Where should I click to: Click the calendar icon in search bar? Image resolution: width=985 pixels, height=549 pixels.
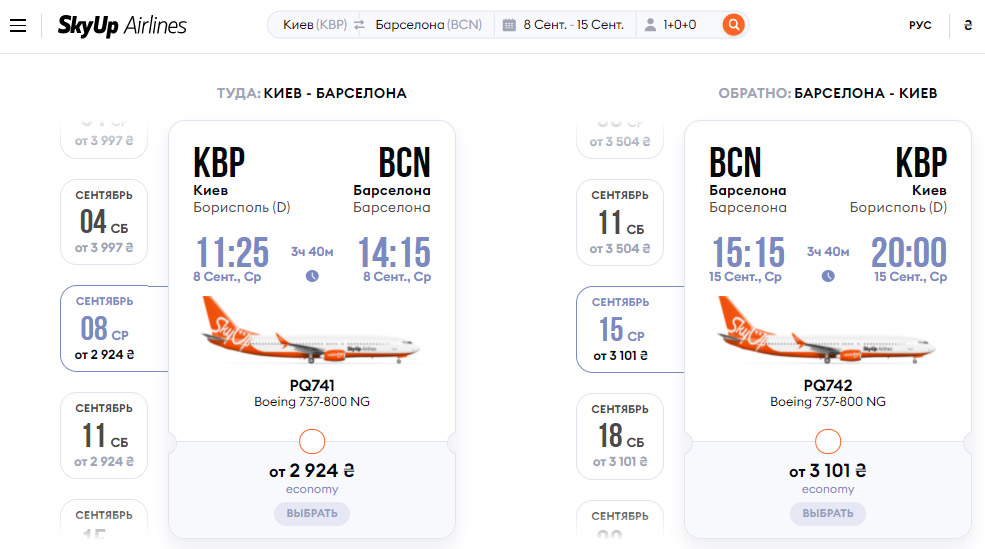(x=509, y=25)
